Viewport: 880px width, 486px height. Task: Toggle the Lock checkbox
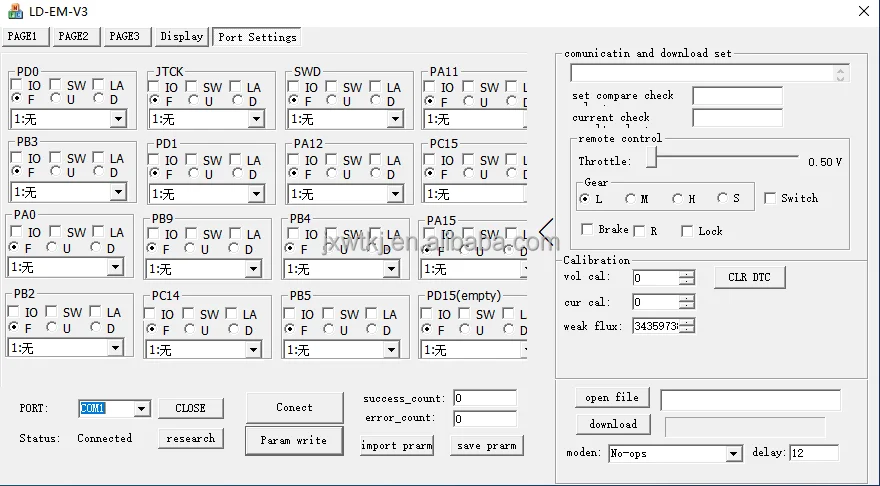coord(687,231)
